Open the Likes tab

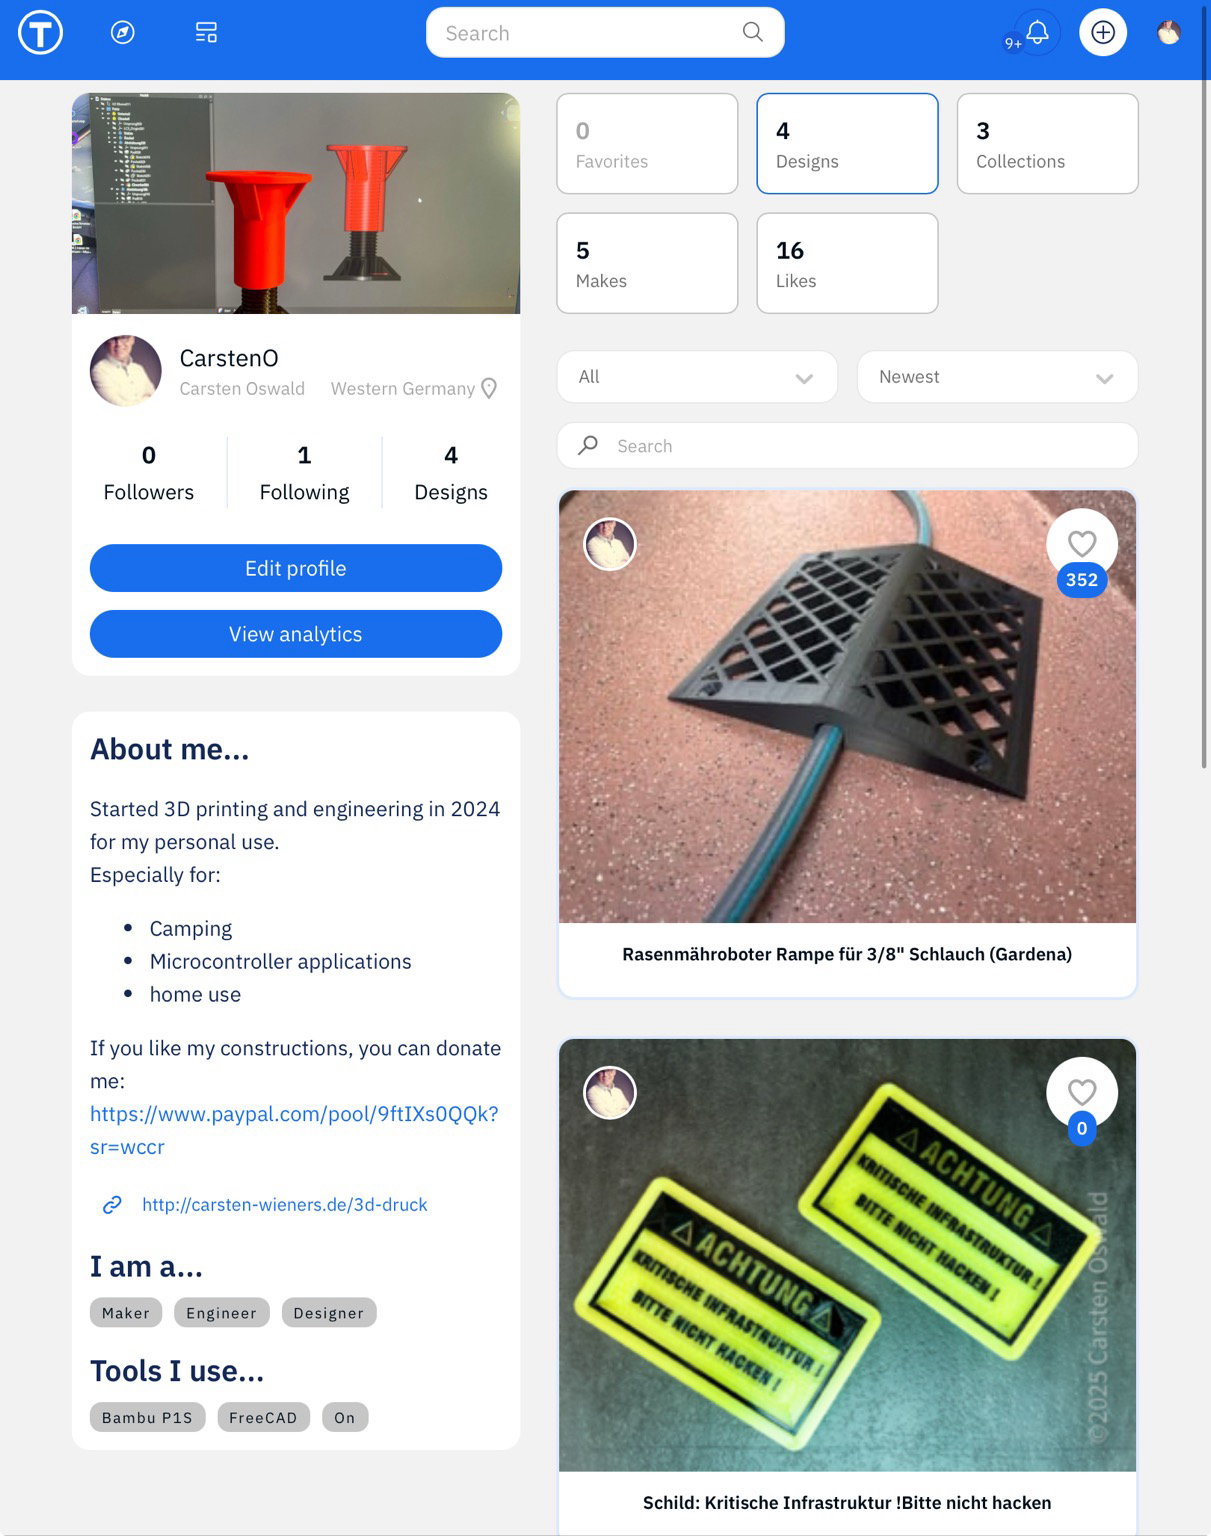point(847,263)
